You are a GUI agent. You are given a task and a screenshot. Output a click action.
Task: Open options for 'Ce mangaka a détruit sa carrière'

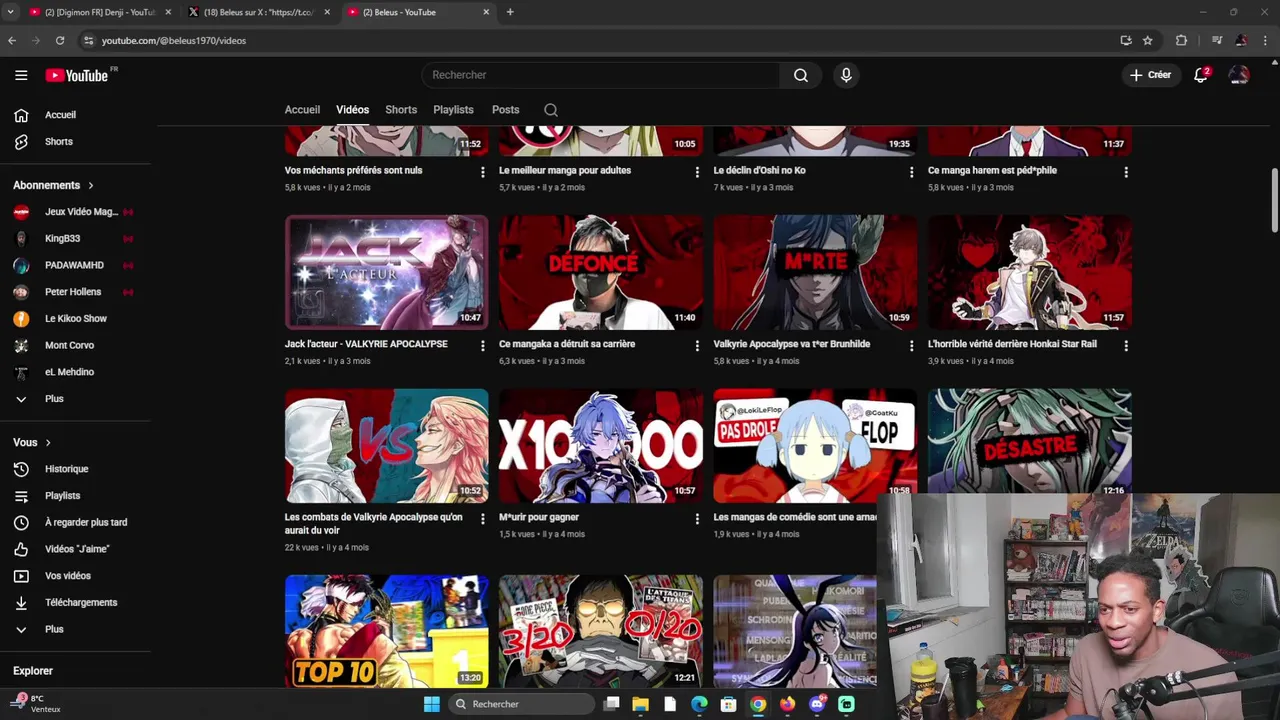697,346
